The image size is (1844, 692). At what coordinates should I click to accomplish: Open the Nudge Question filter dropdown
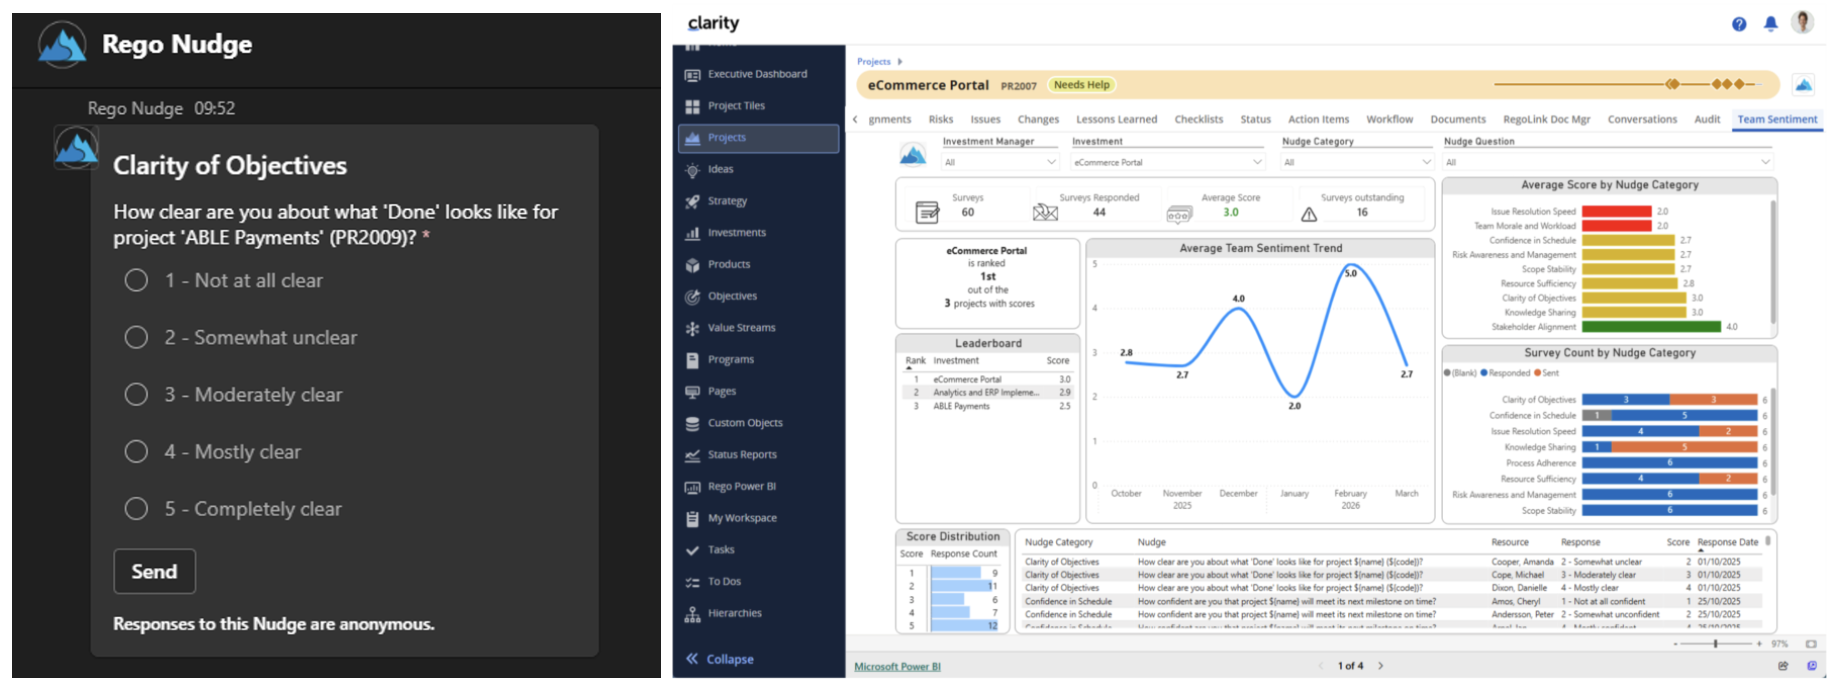click(x=1607, y=162)
